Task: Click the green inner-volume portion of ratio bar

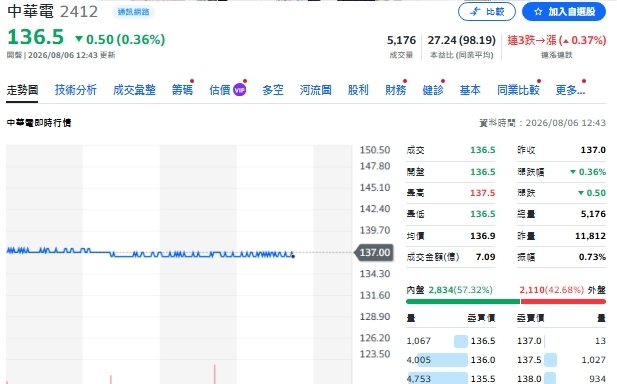Action: 463,301
